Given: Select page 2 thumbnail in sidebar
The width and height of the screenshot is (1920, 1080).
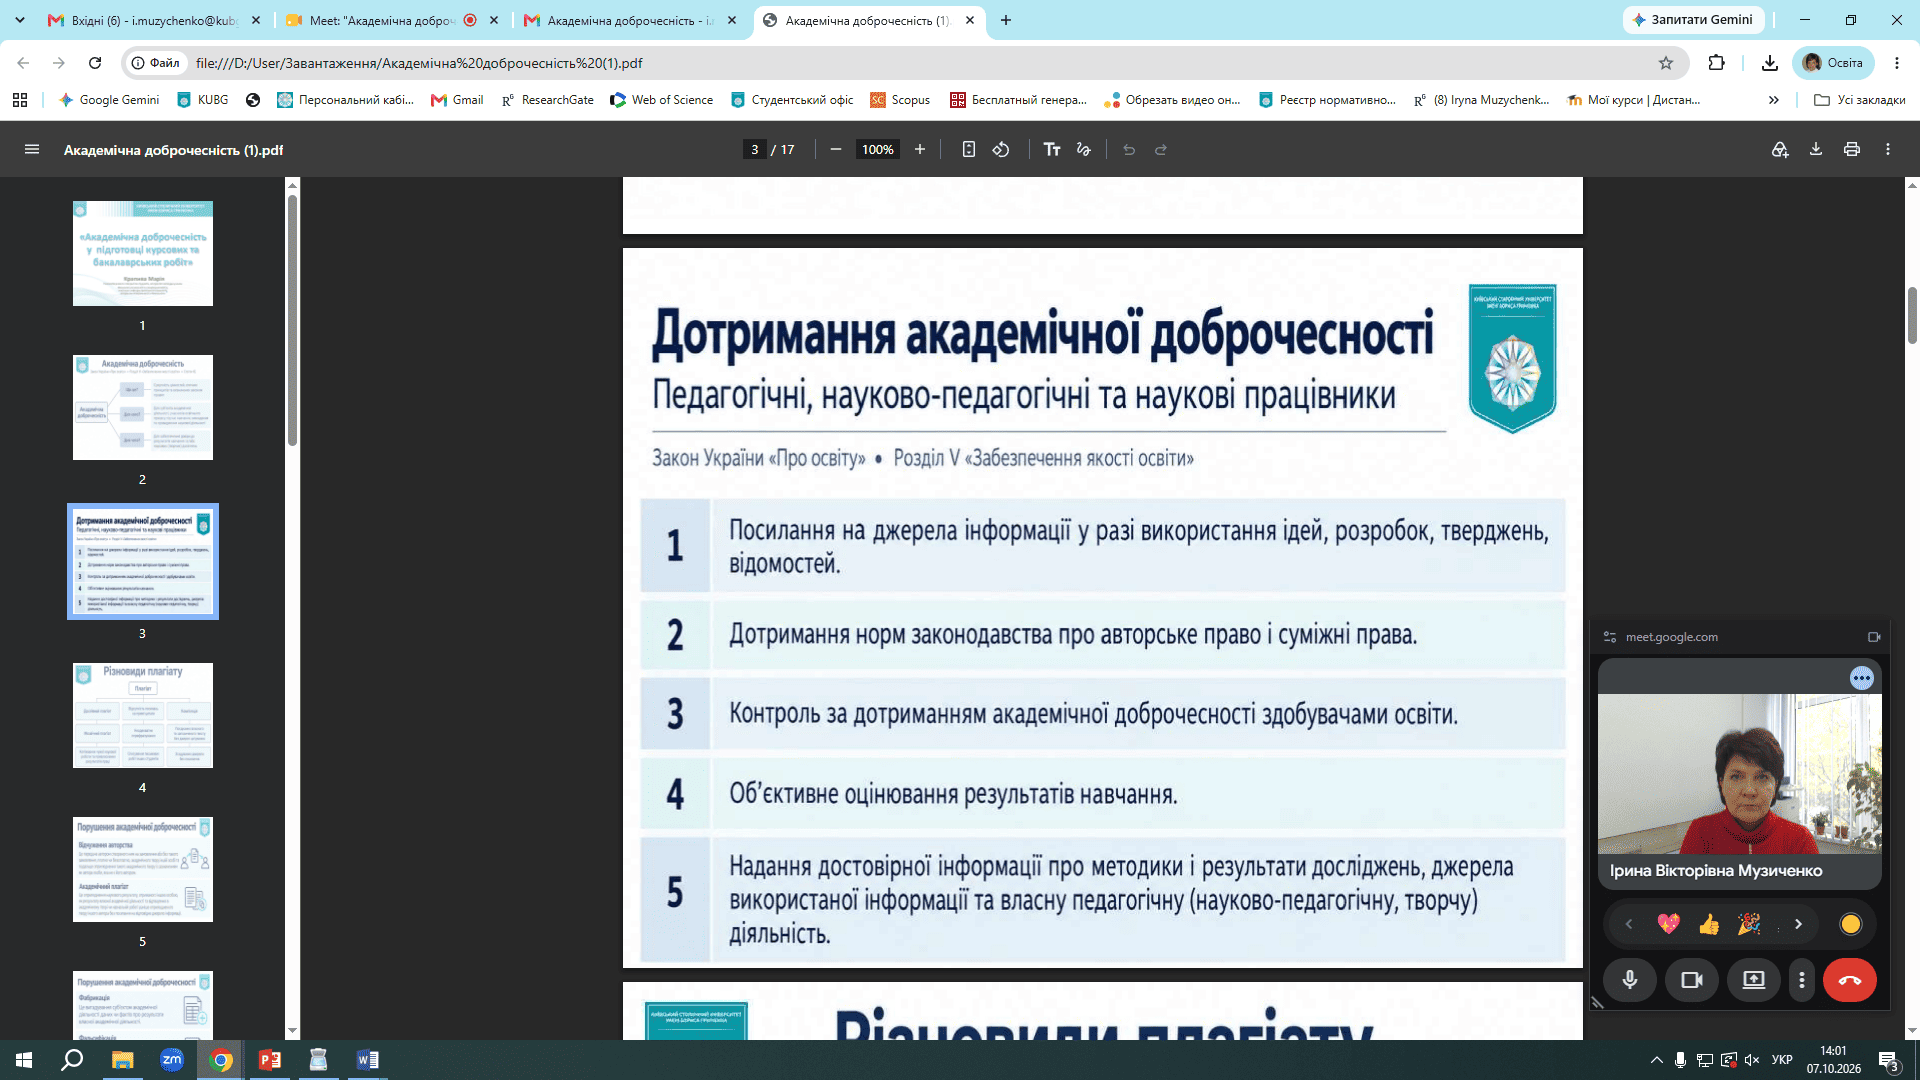Looking at the screenshot, I should coord(143,408).
